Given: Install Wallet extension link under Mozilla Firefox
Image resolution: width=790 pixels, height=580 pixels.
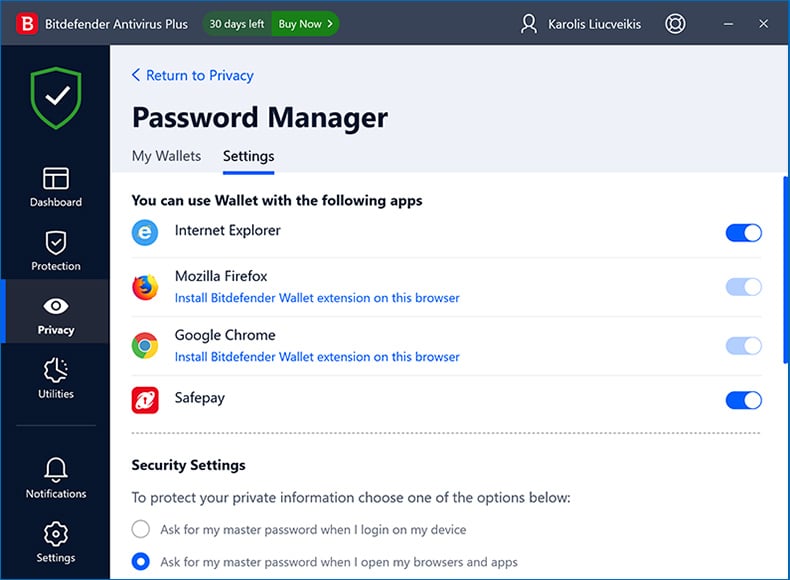Looking at the screenshot, I should [317, 298].
